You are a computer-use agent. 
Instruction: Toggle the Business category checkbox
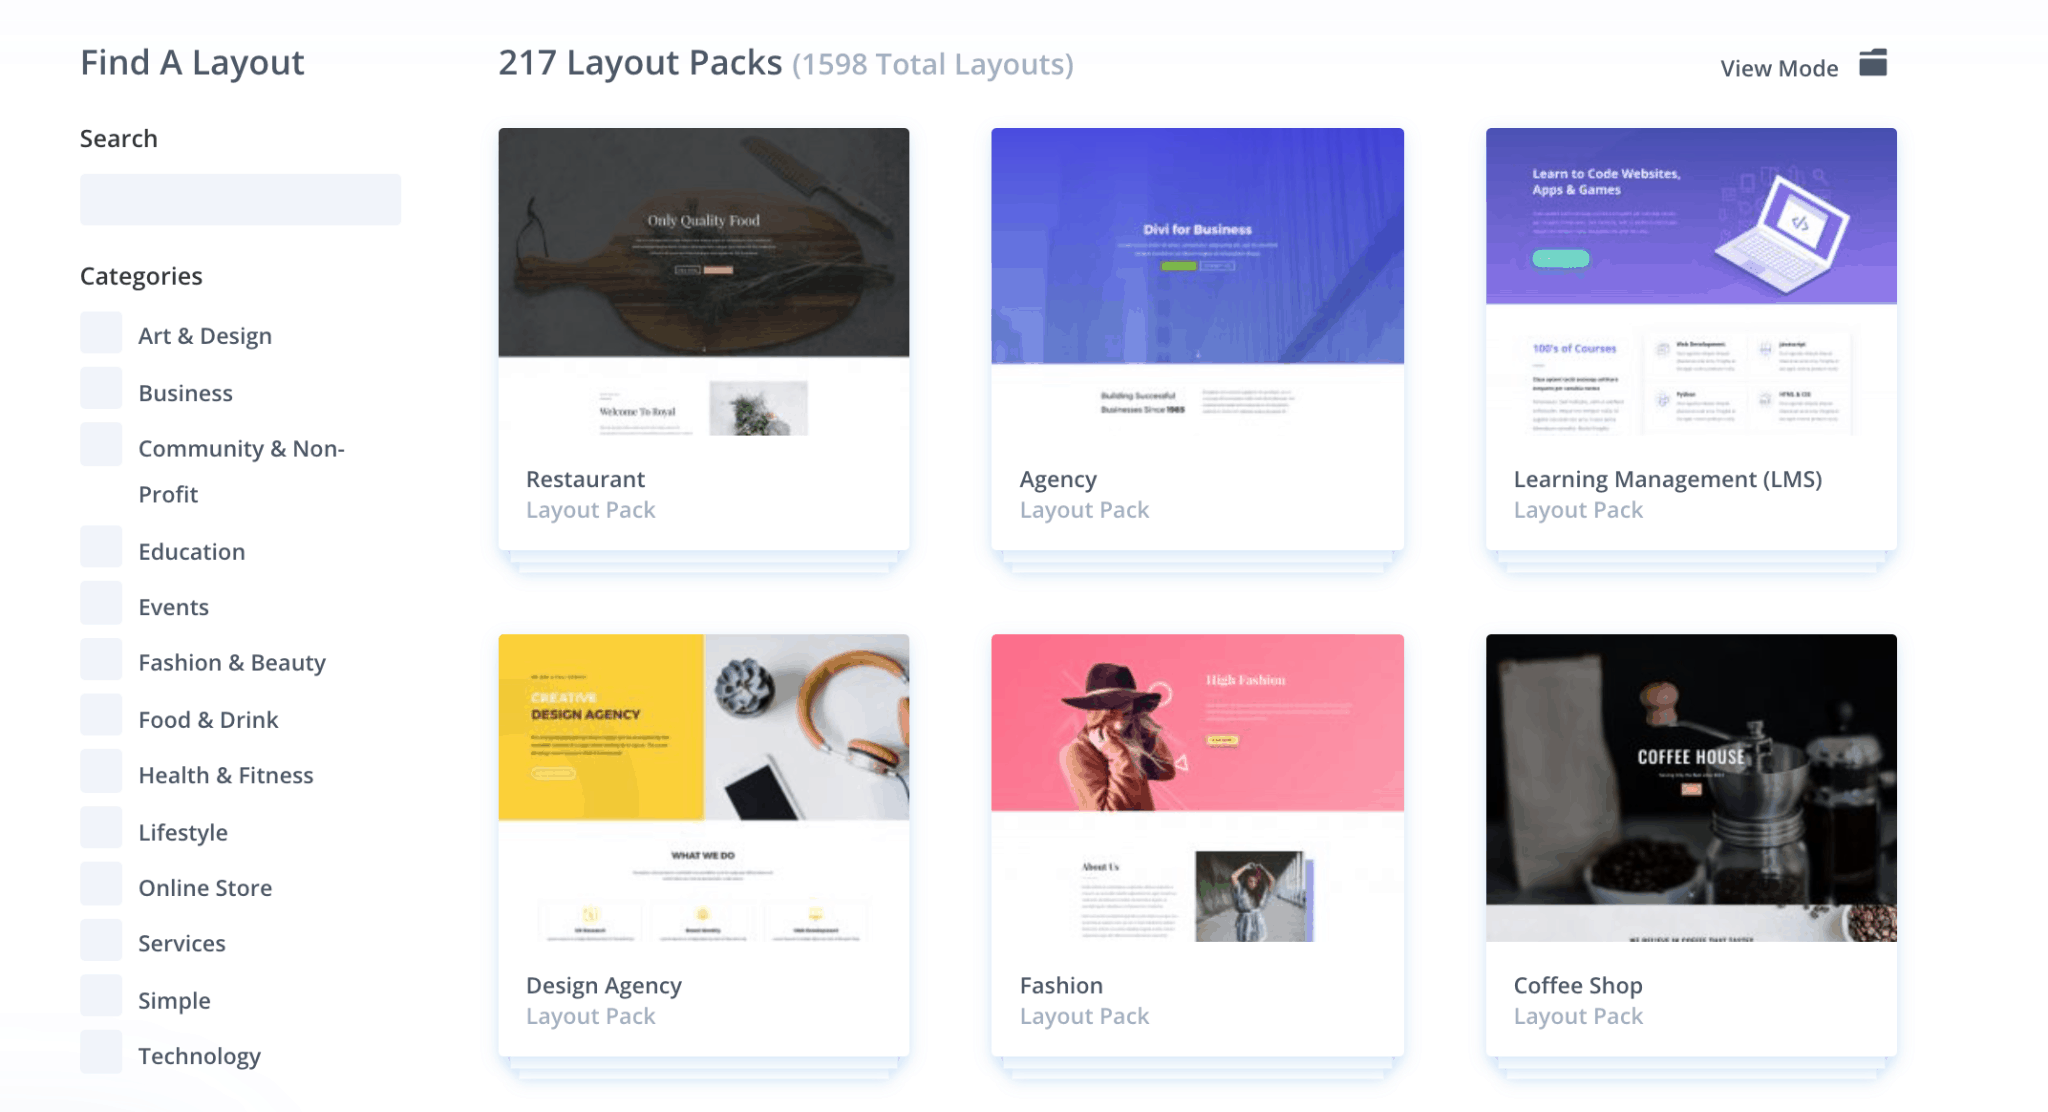[104, 392]
